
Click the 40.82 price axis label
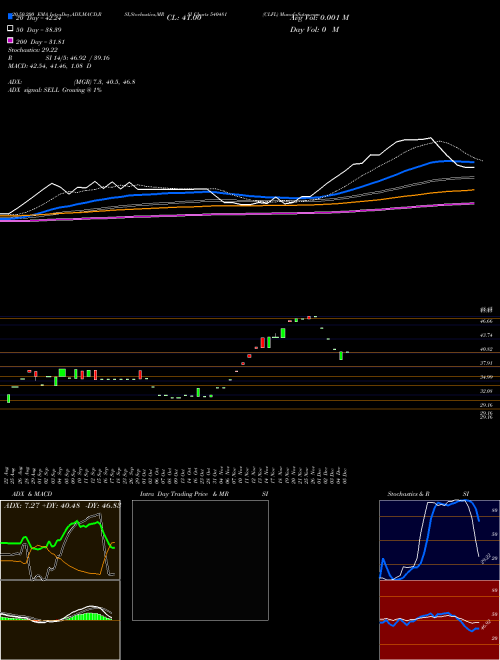coord(486,349)
